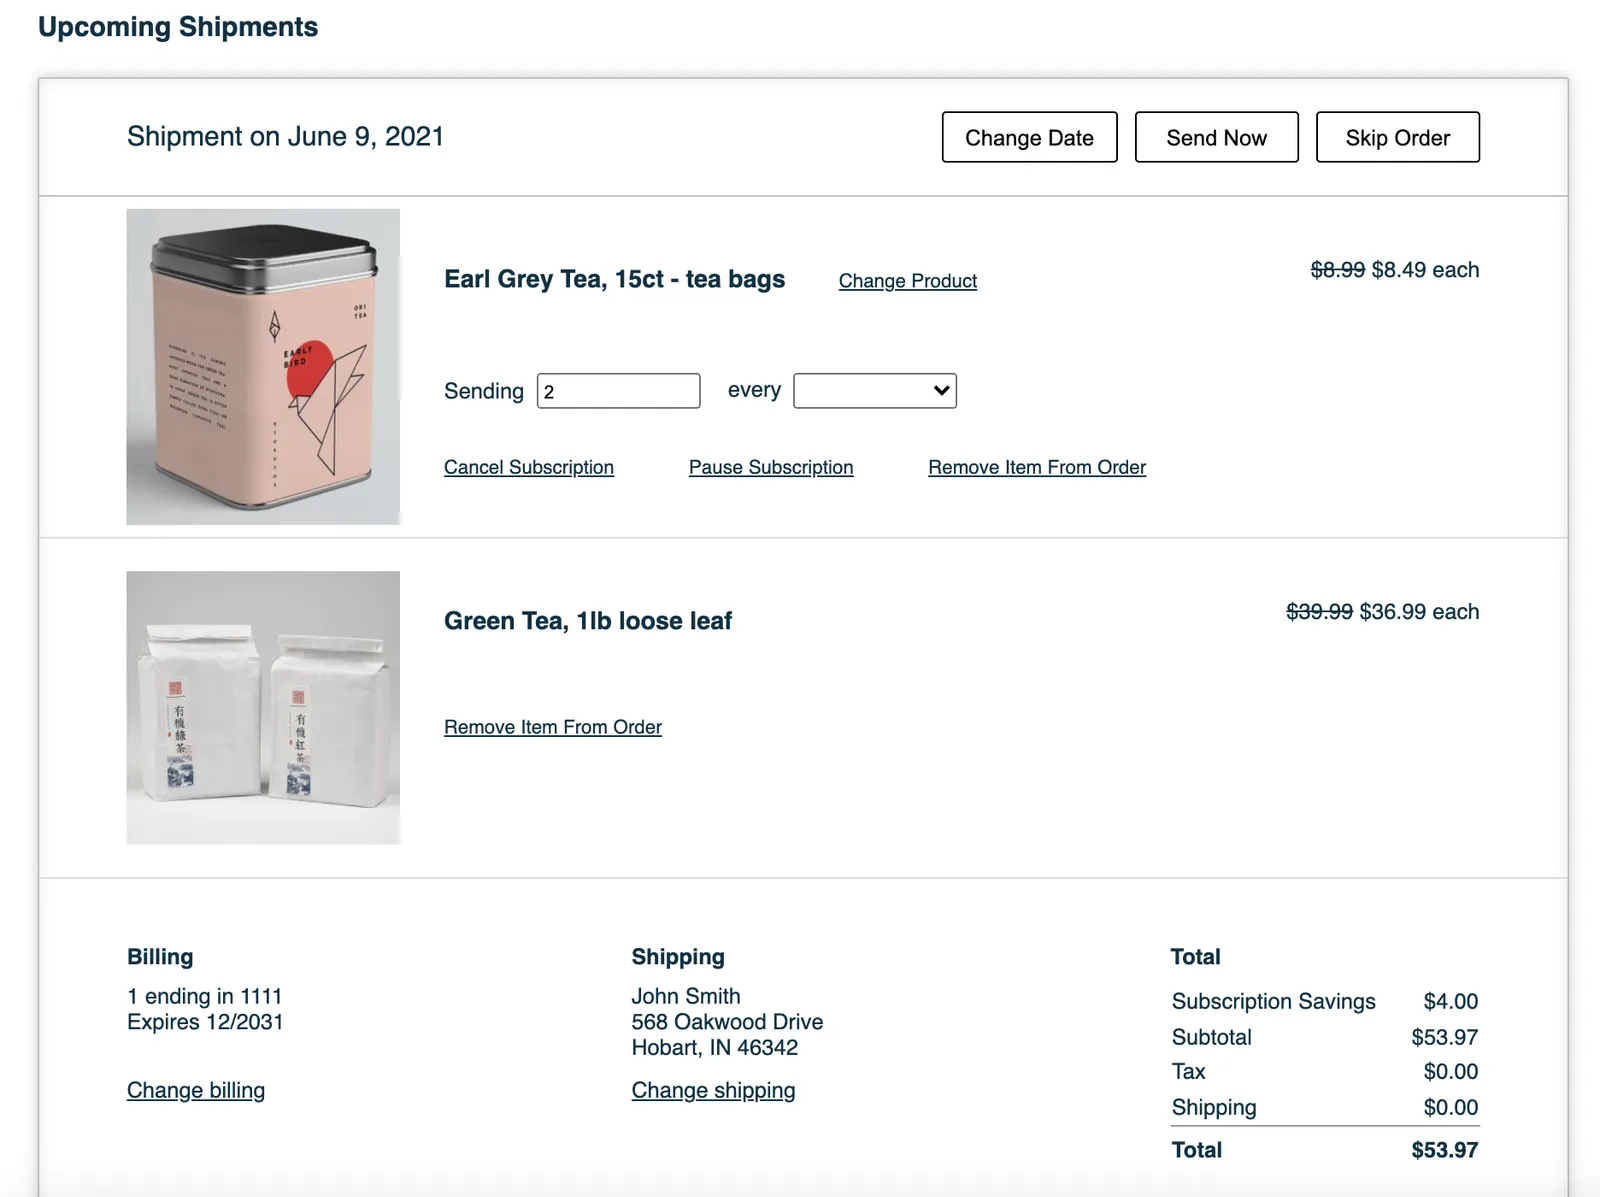The width and height of the screenshot is (1600, 1197).
Task: Click the '$36.99 each' price
Action: point(1419,612)
